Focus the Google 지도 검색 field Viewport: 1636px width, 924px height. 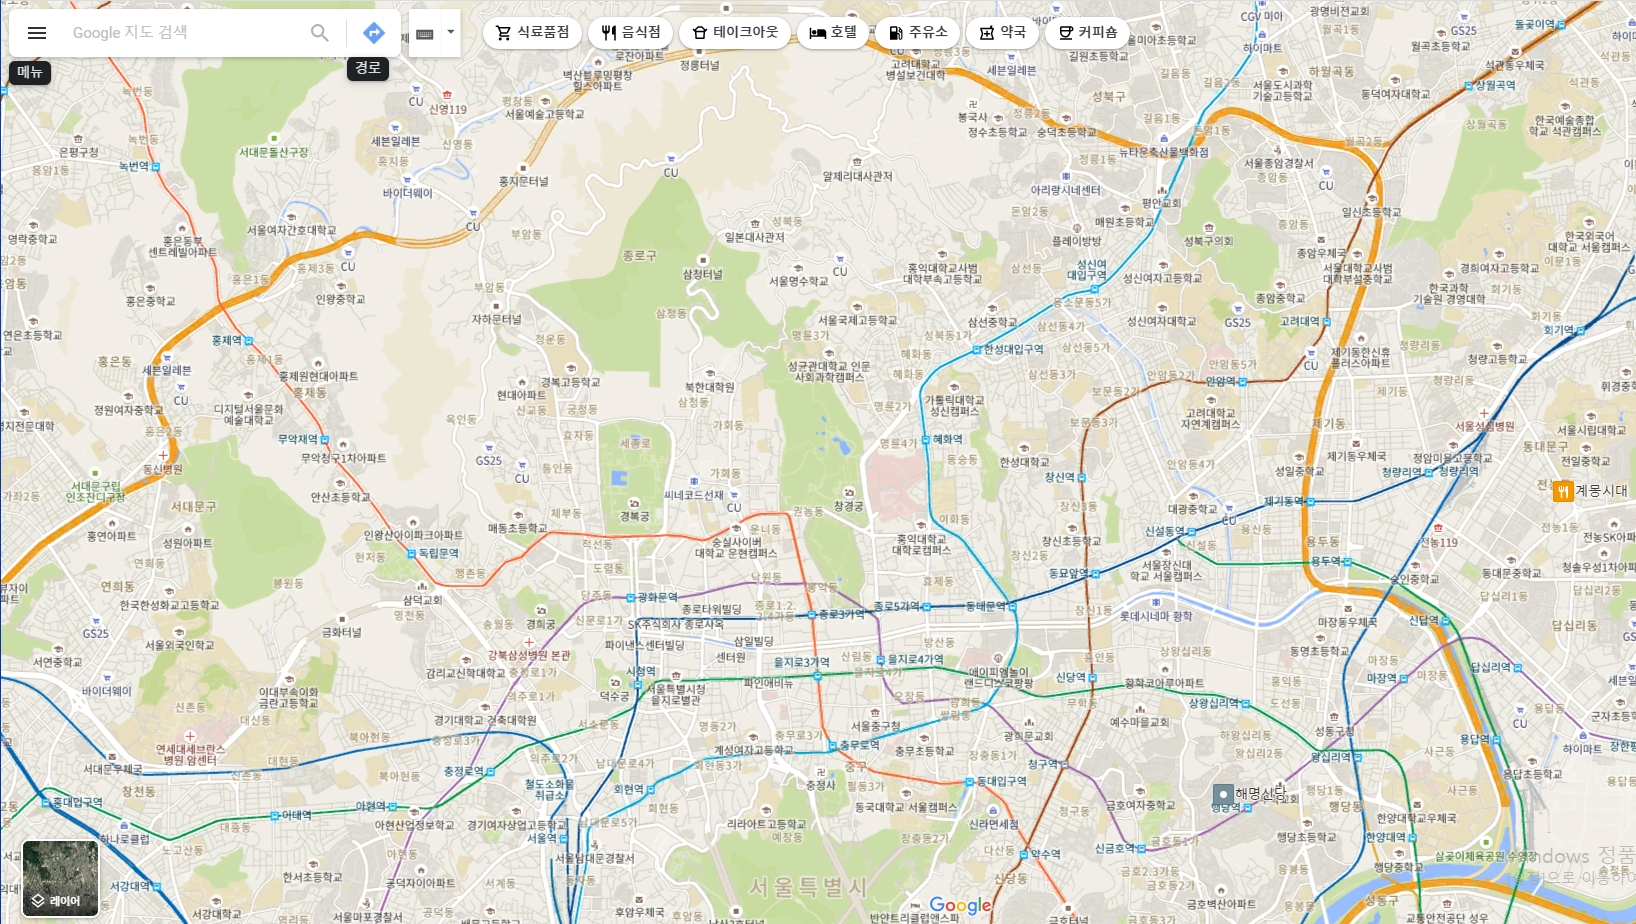coord(185,33)
